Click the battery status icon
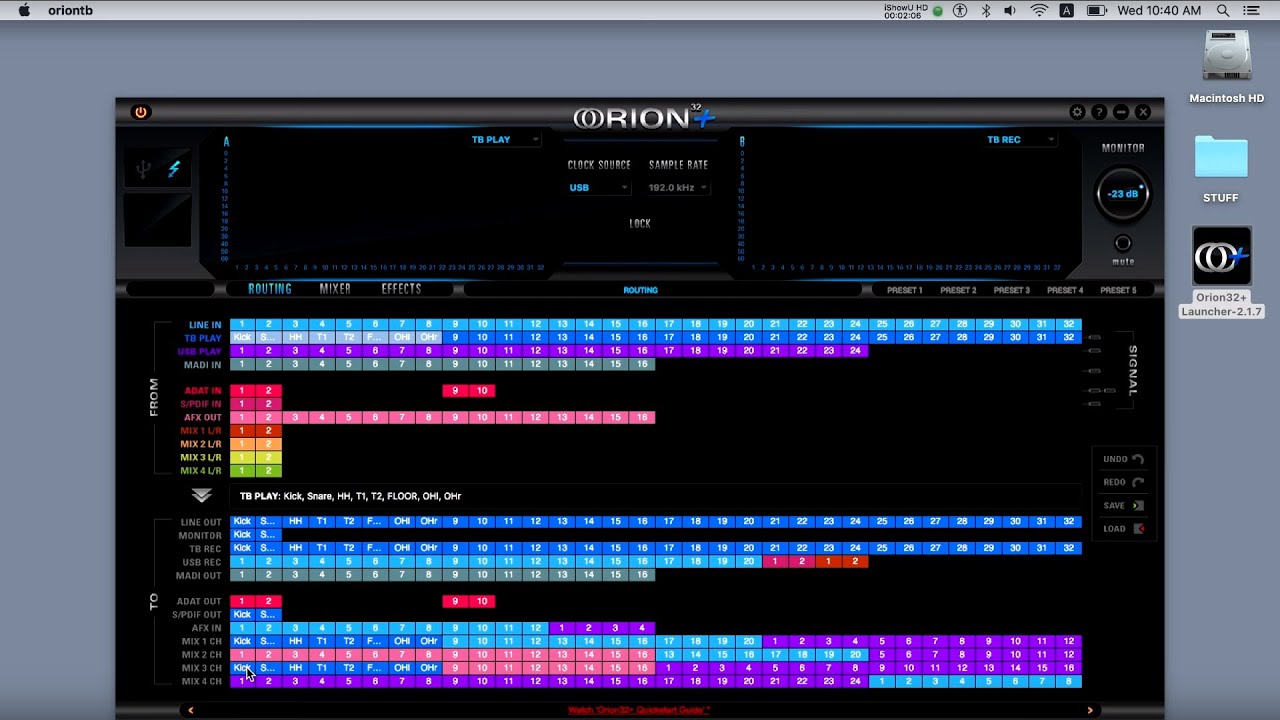 tap(1096, 10)
